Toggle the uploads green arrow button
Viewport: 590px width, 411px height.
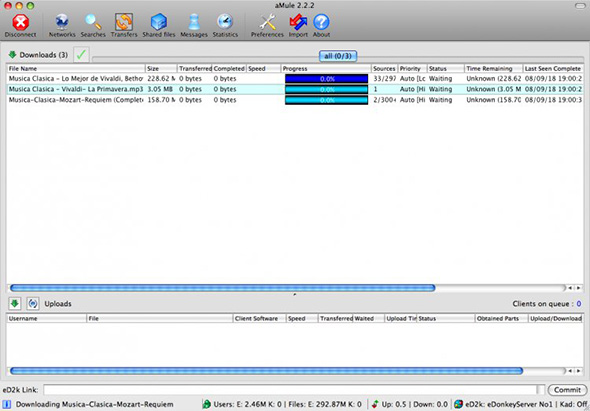pos(15,303)
